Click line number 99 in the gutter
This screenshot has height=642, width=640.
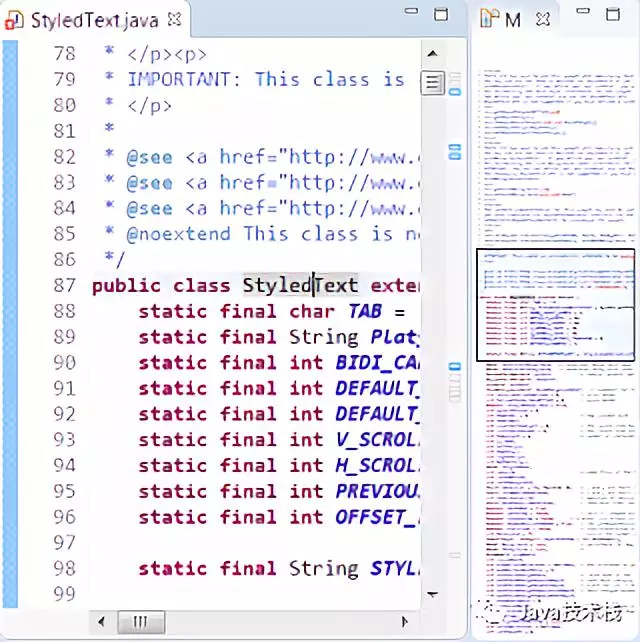click(x=65, y=594)
